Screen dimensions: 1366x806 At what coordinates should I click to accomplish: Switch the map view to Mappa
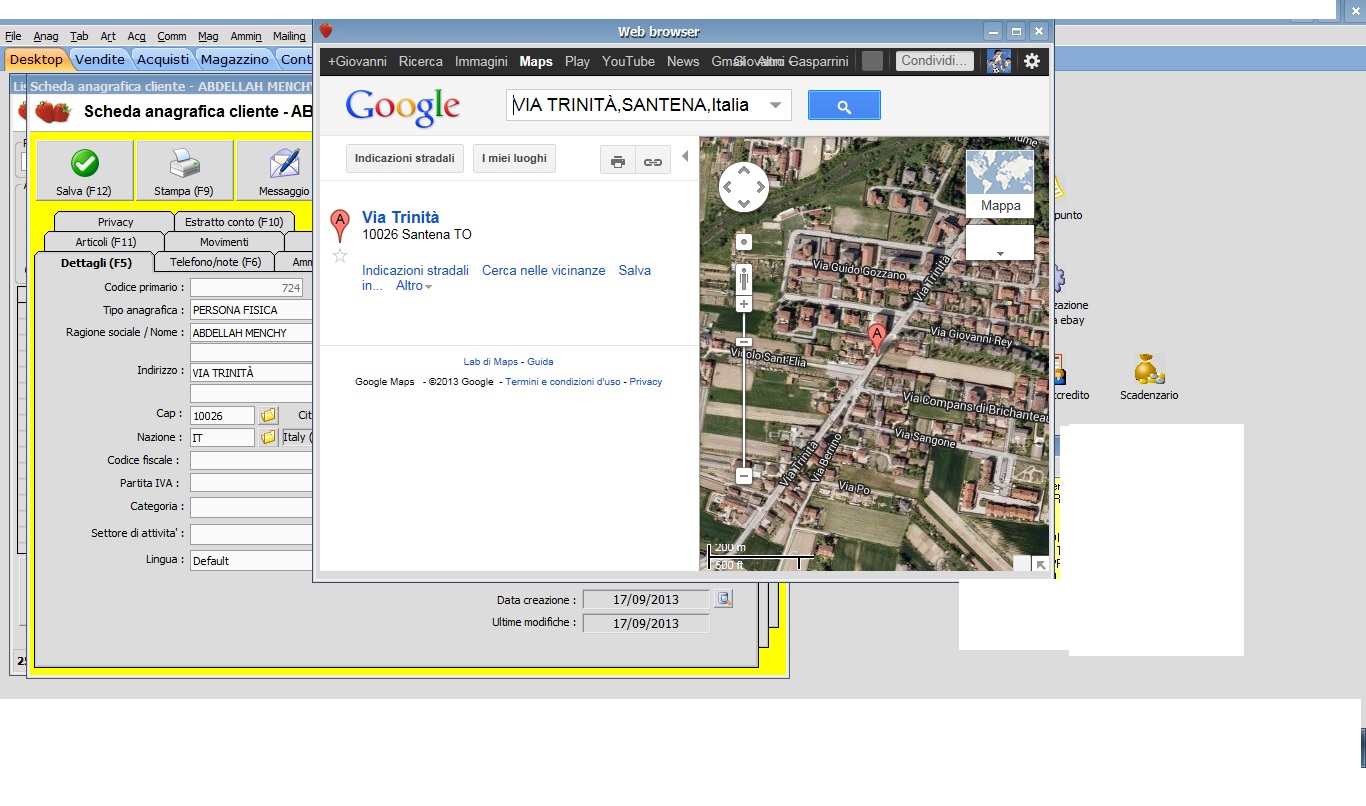1000,184
